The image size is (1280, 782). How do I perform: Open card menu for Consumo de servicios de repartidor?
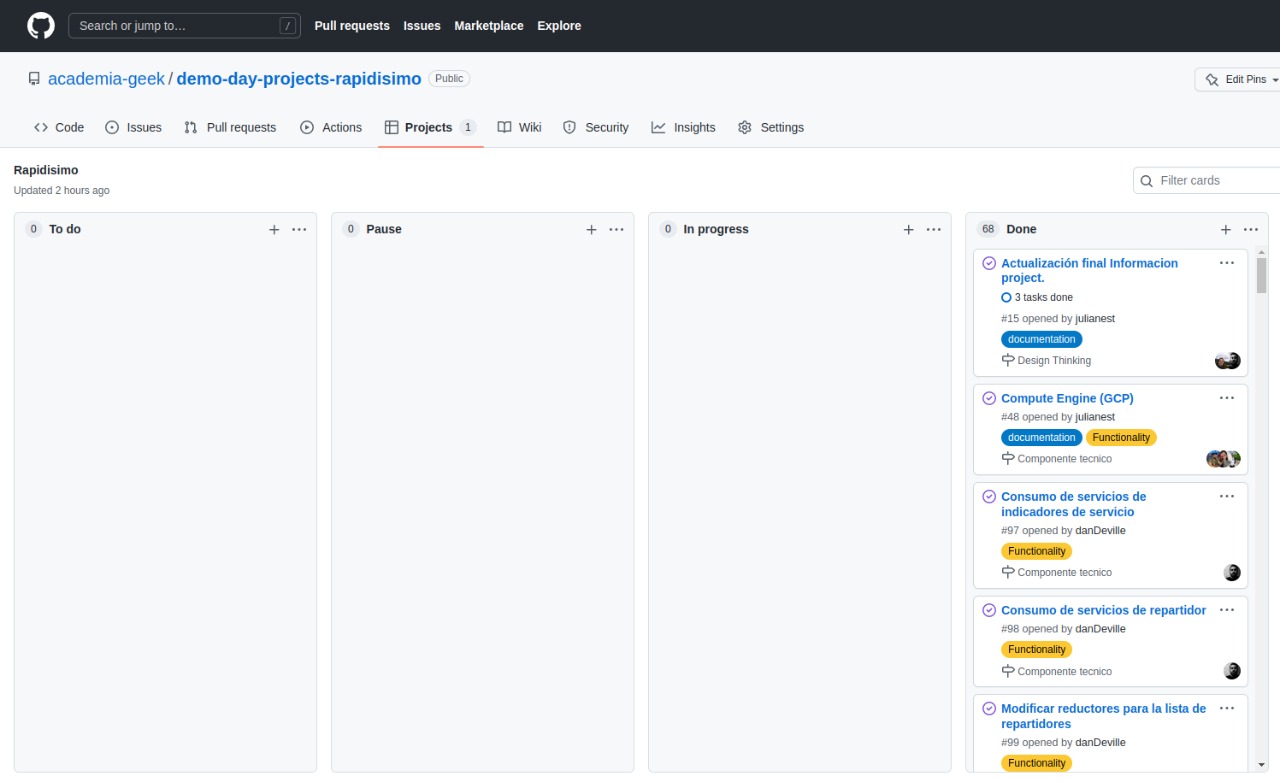click(x=1227, y=609)
